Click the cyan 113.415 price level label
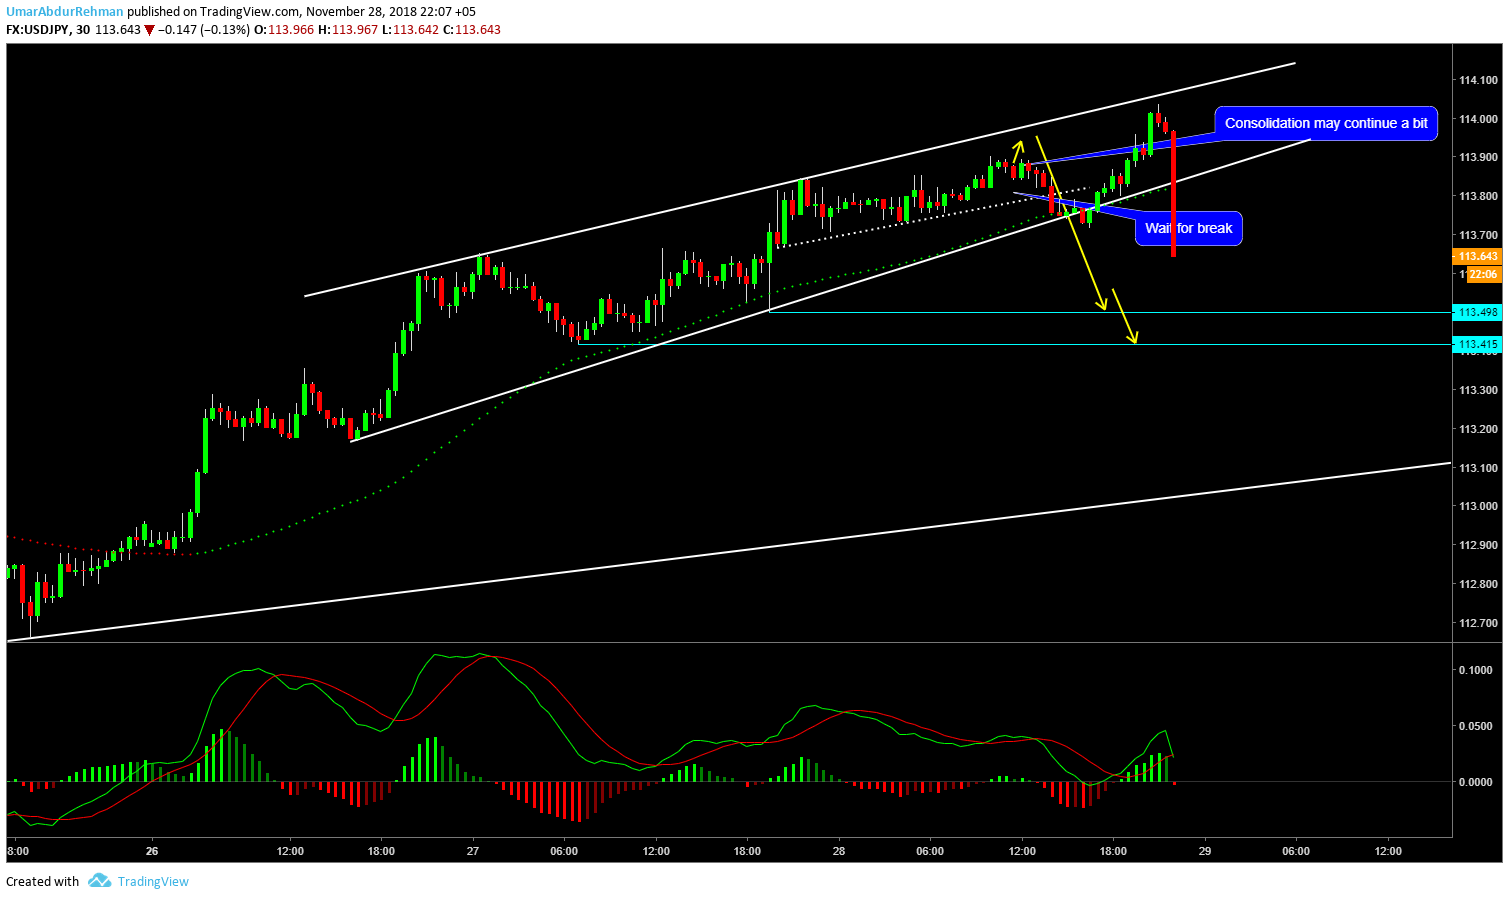The image size is (1509, 899). point(1477,344)
